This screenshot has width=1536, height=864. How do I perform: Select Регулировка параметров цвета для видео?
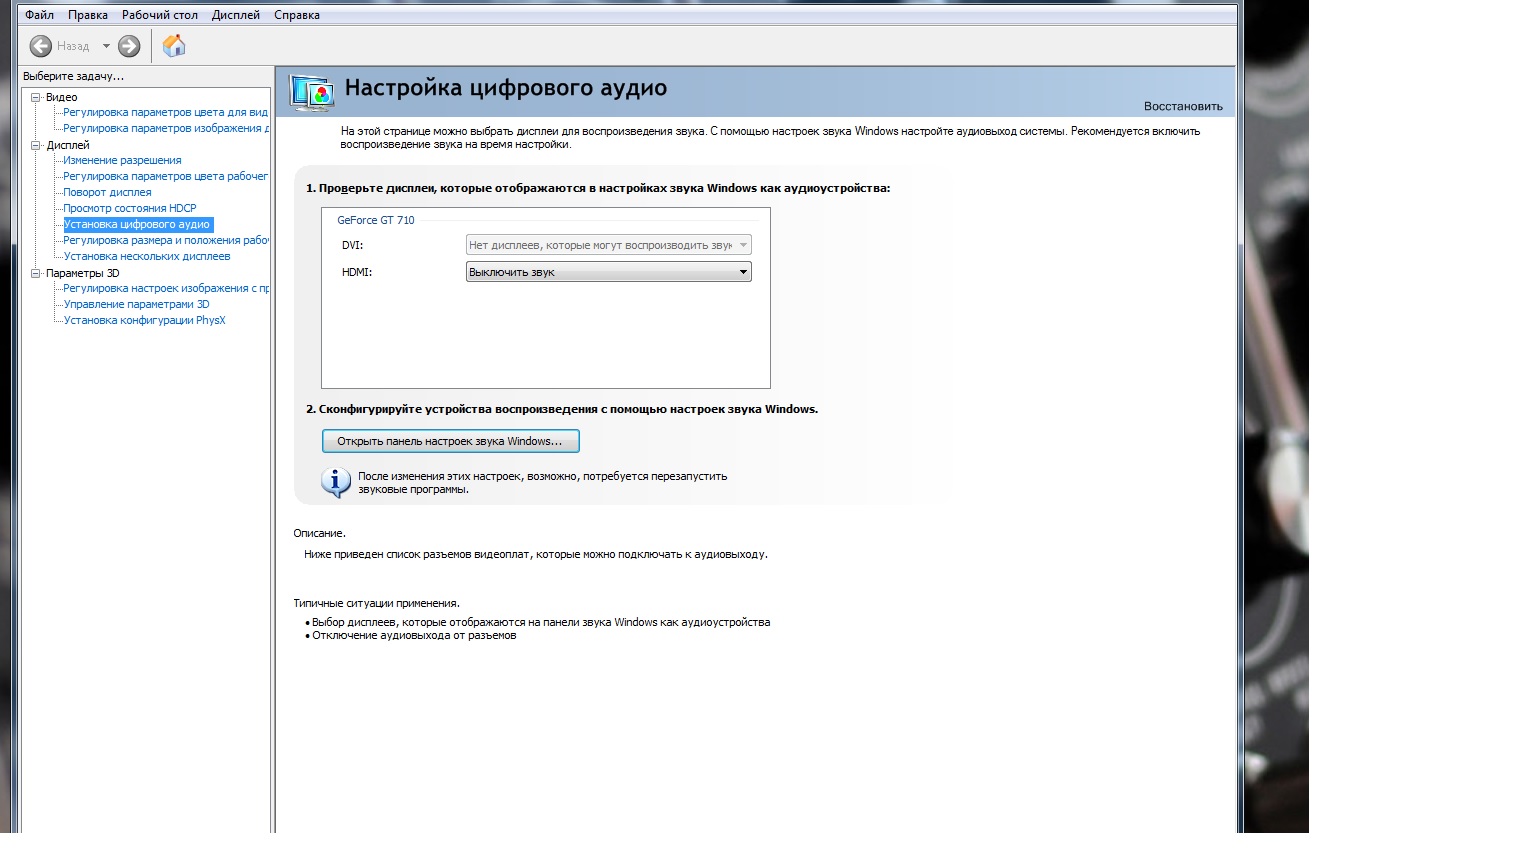point(166,112)
